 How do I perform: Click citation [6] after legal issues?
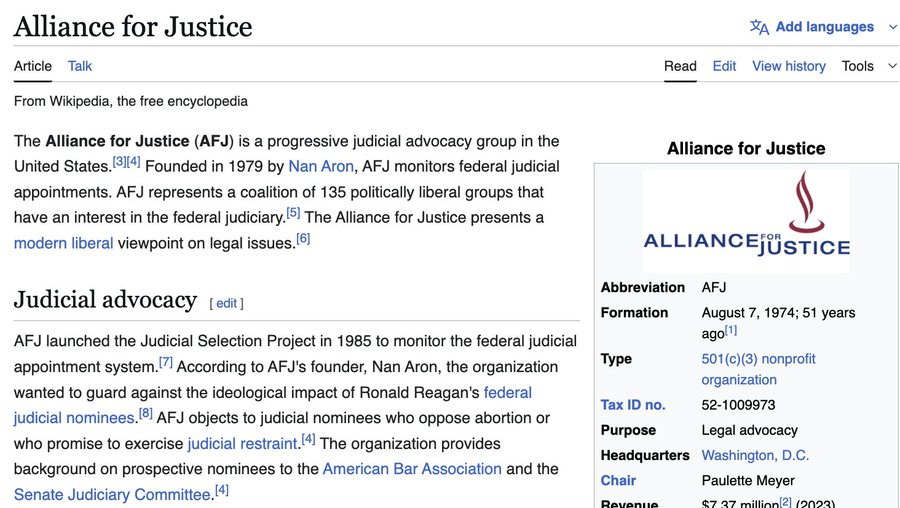303,238
